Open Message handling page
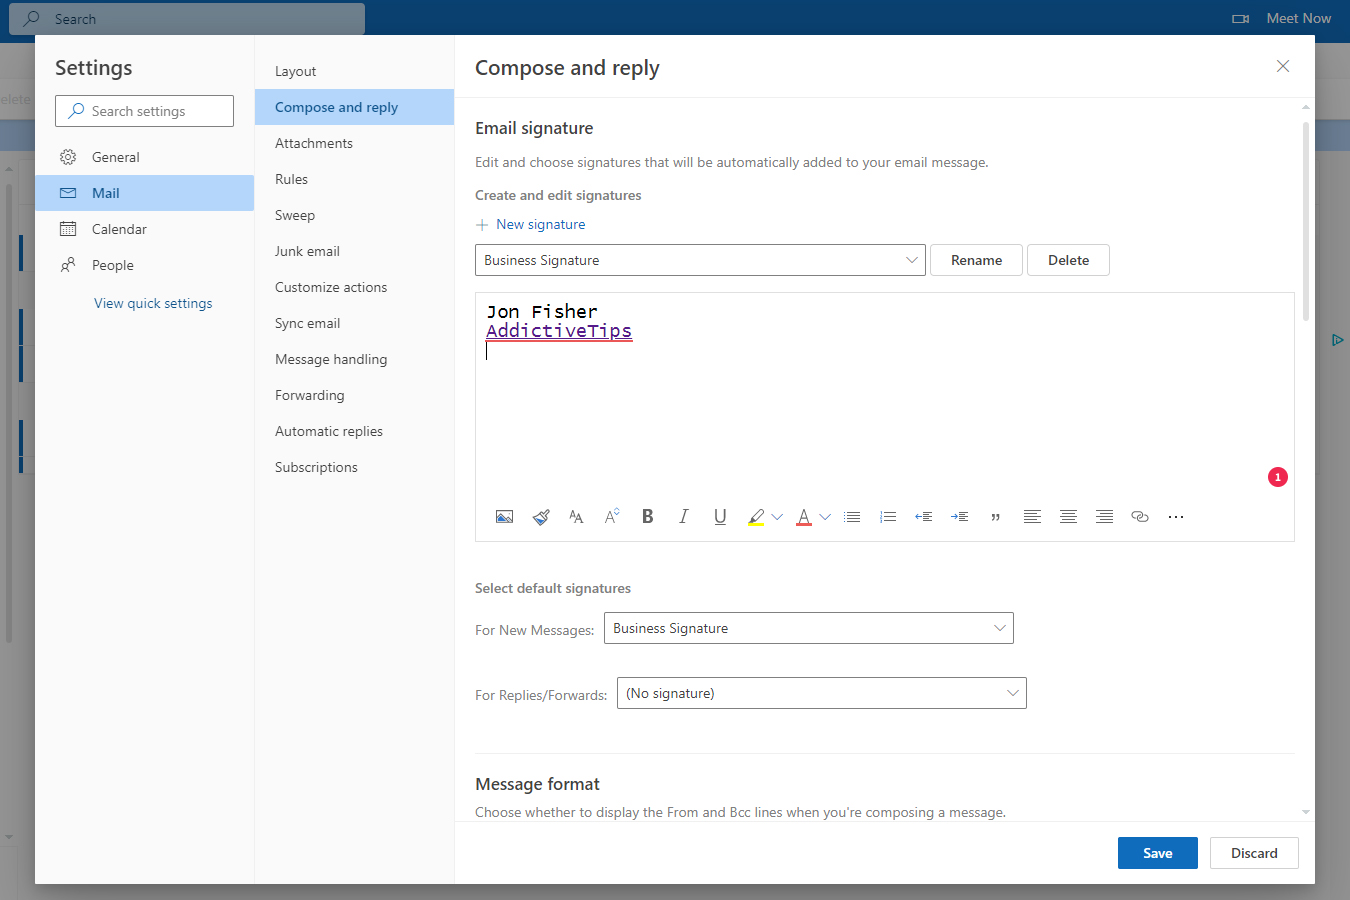This screenshot has width=1350, height=900. (354, 359)
